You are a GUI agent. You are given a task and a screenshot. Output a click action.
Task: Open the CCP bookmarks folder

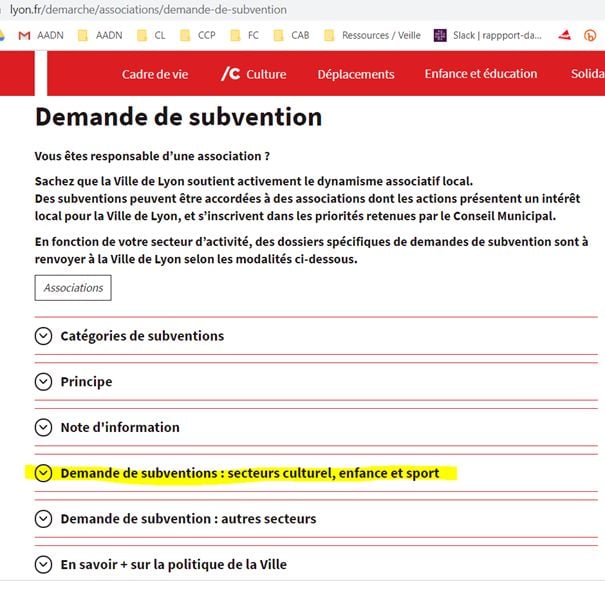[198, 35]
